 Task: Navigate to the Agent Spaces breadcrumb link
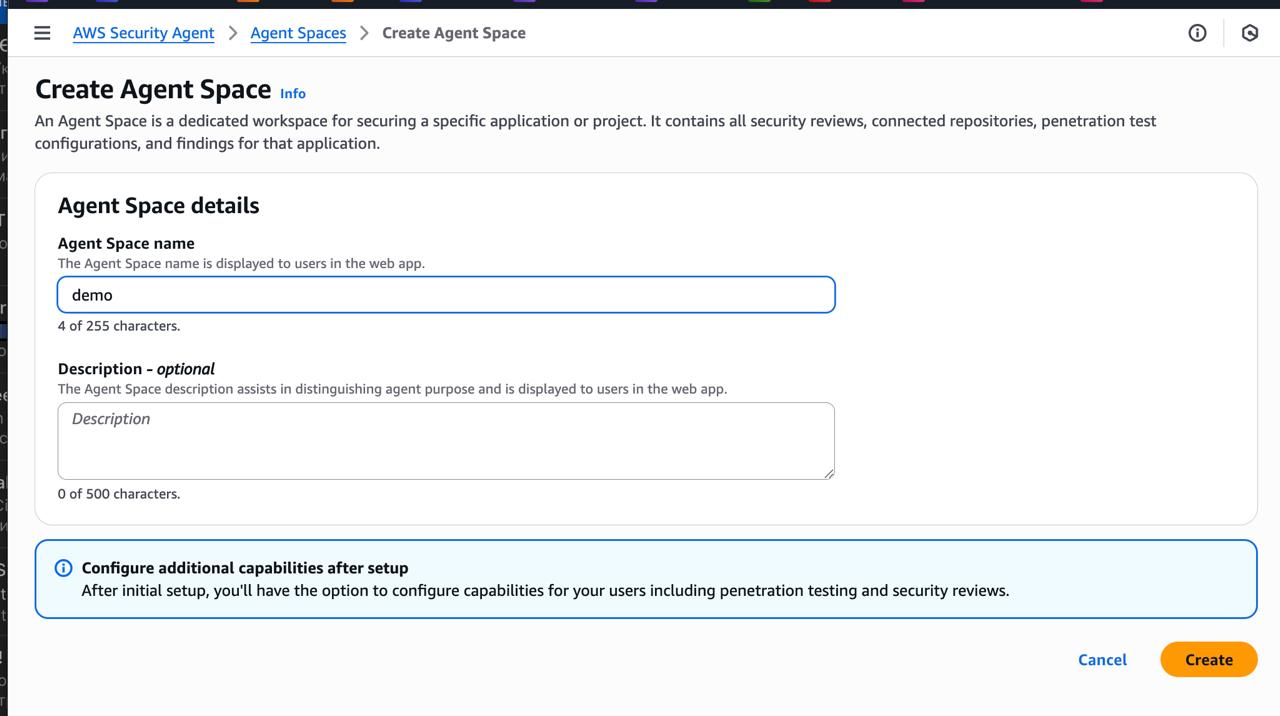click(x=298, y=33)
